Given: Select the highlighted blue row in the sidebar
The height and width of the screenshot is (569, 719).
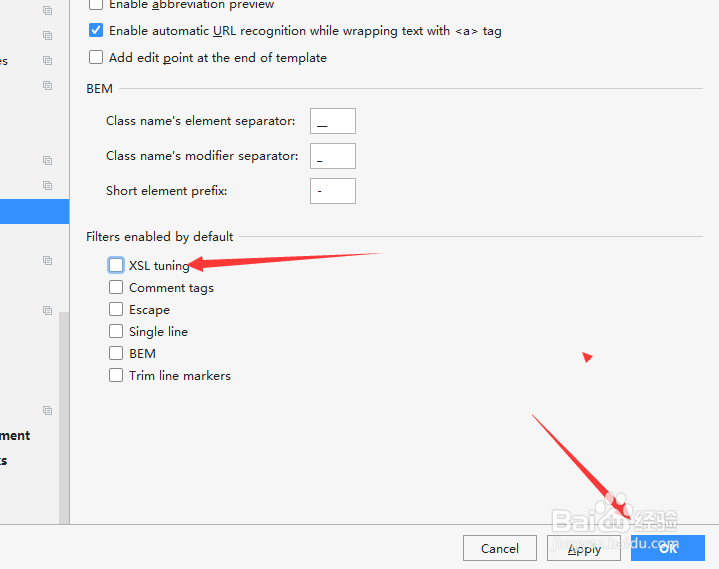Looking at the screenshot, I should (x=34, y=211).
